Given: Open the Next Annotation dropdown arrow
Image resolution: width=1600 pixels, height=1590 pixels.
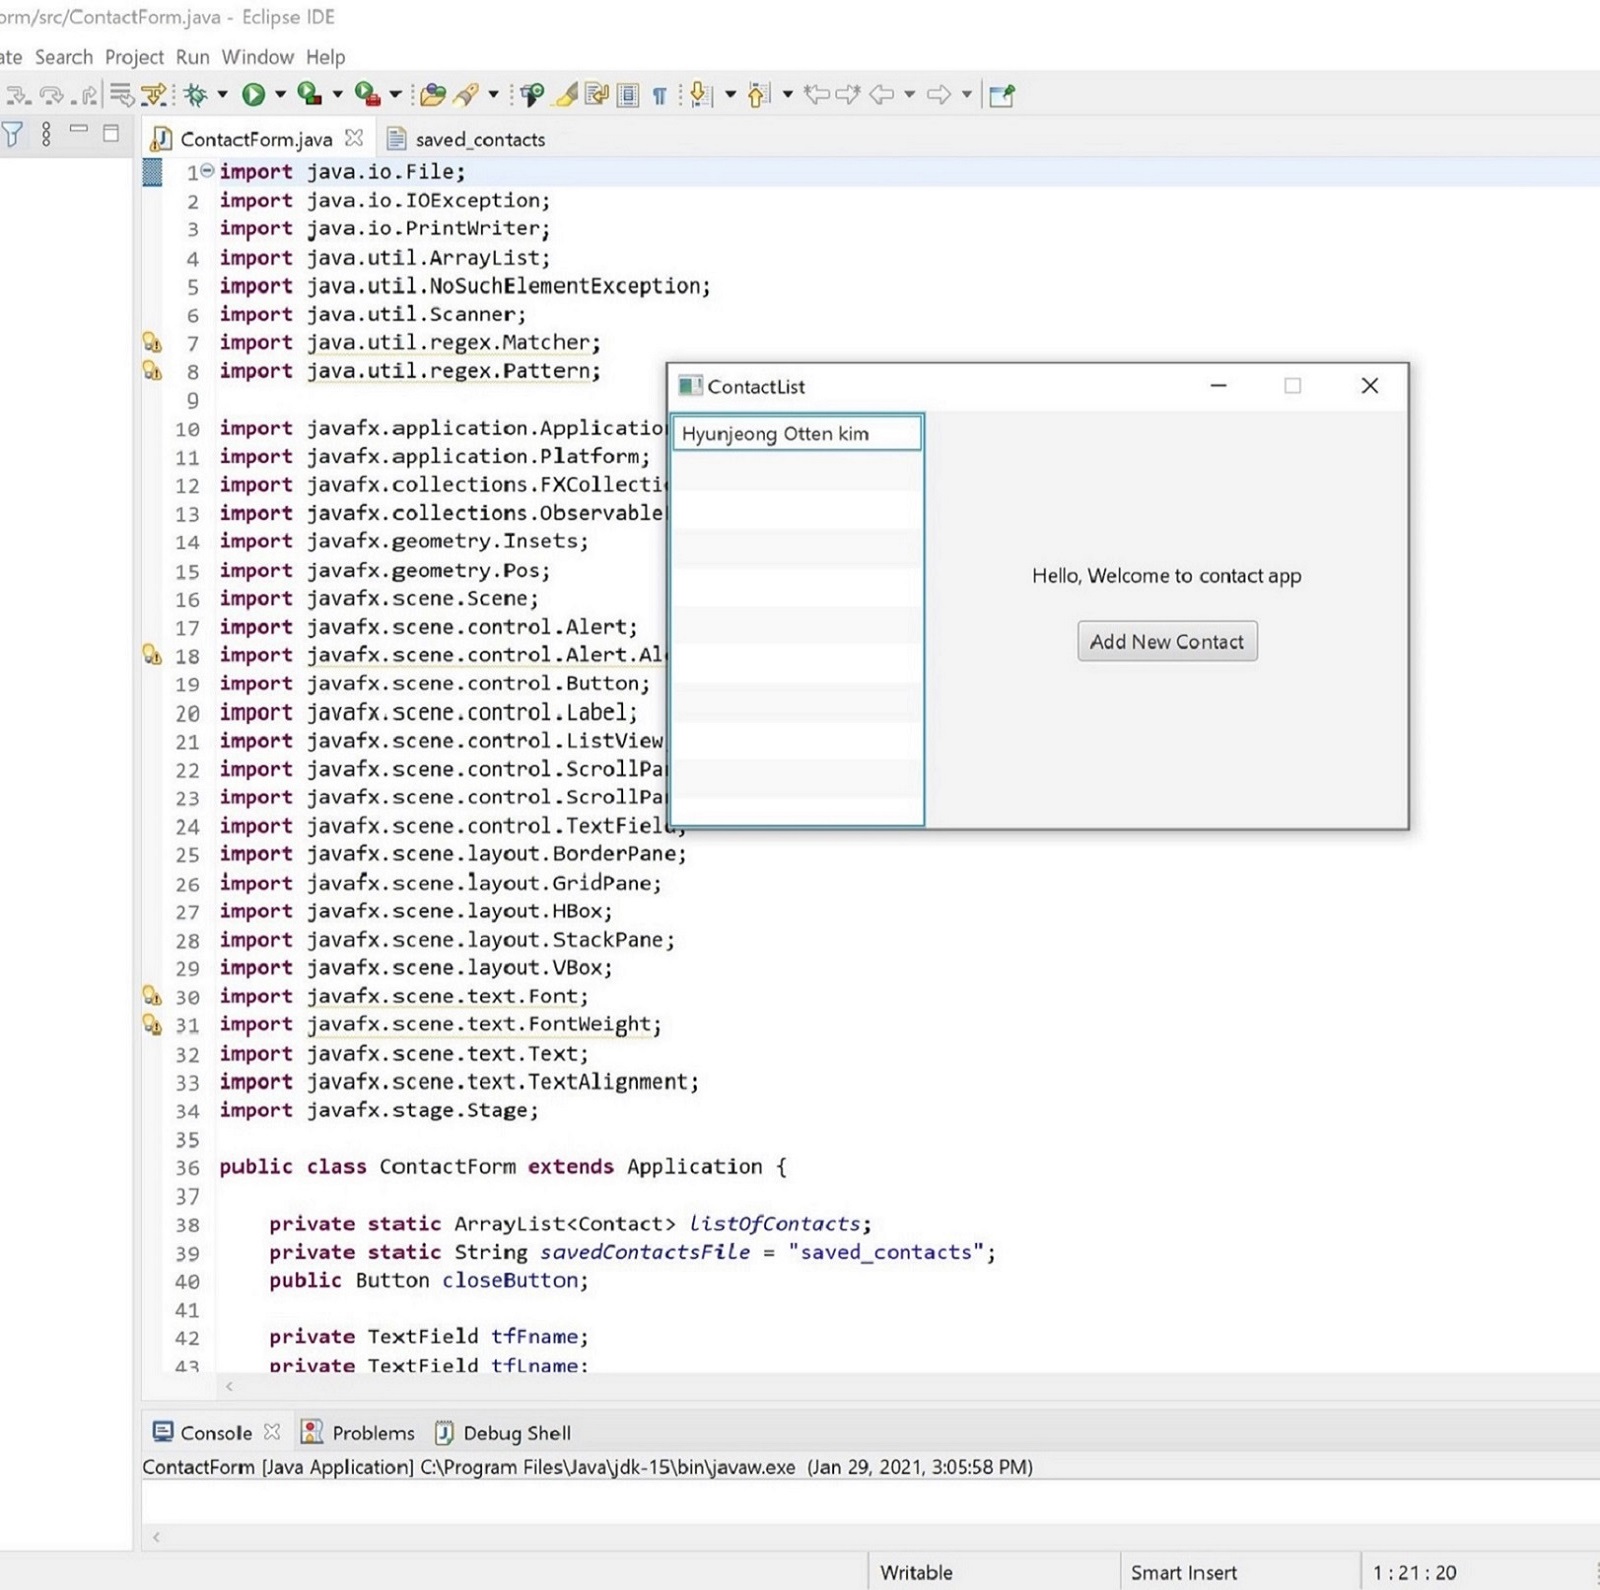Looking at the screenshot, I should click(730, 95).
